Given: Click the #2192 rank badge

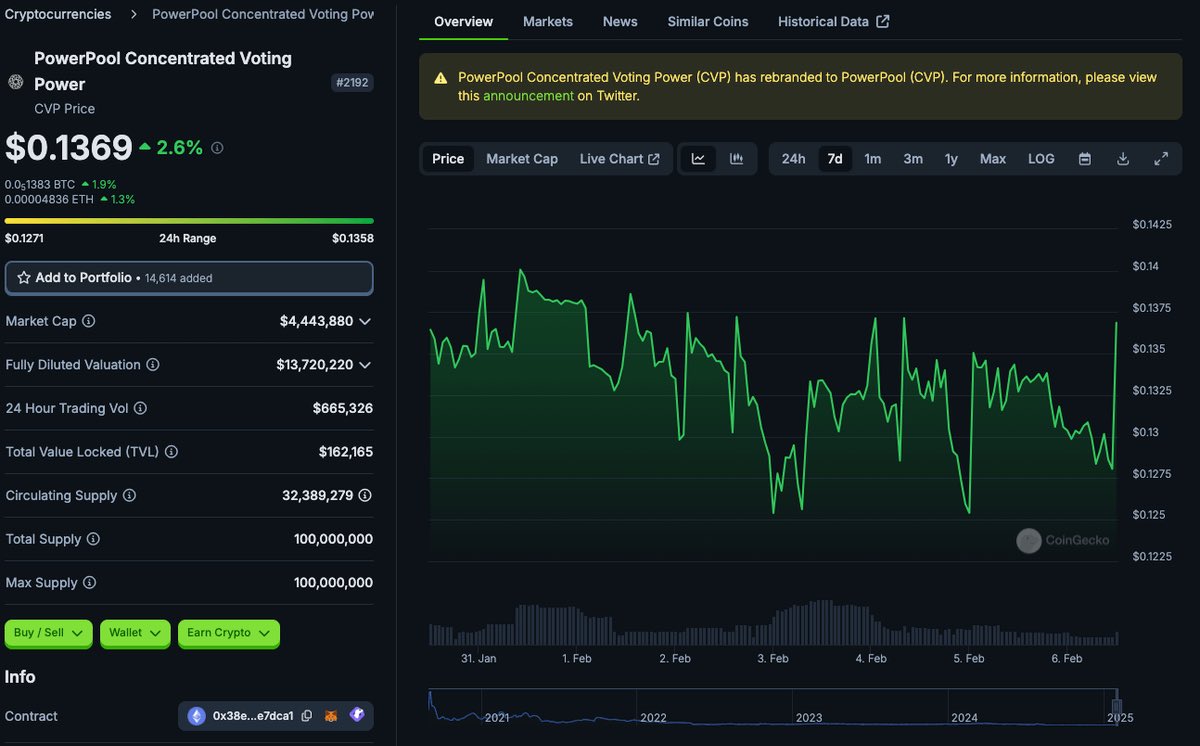Looking at the screenshot, I should 352,83.
